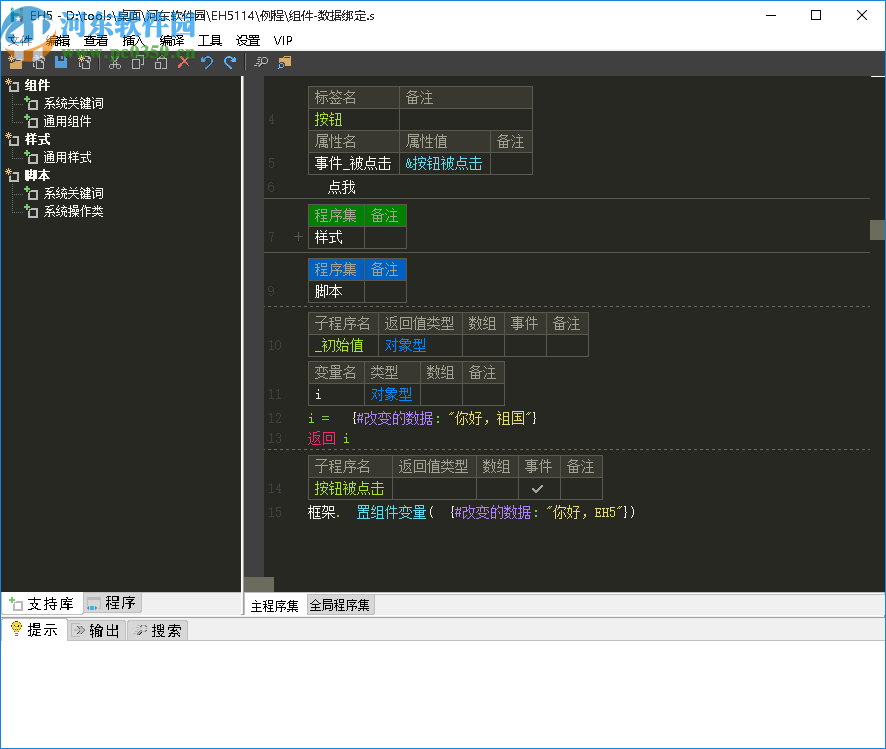
Task: Open the 编译 menu
Action: coord(171,41)
